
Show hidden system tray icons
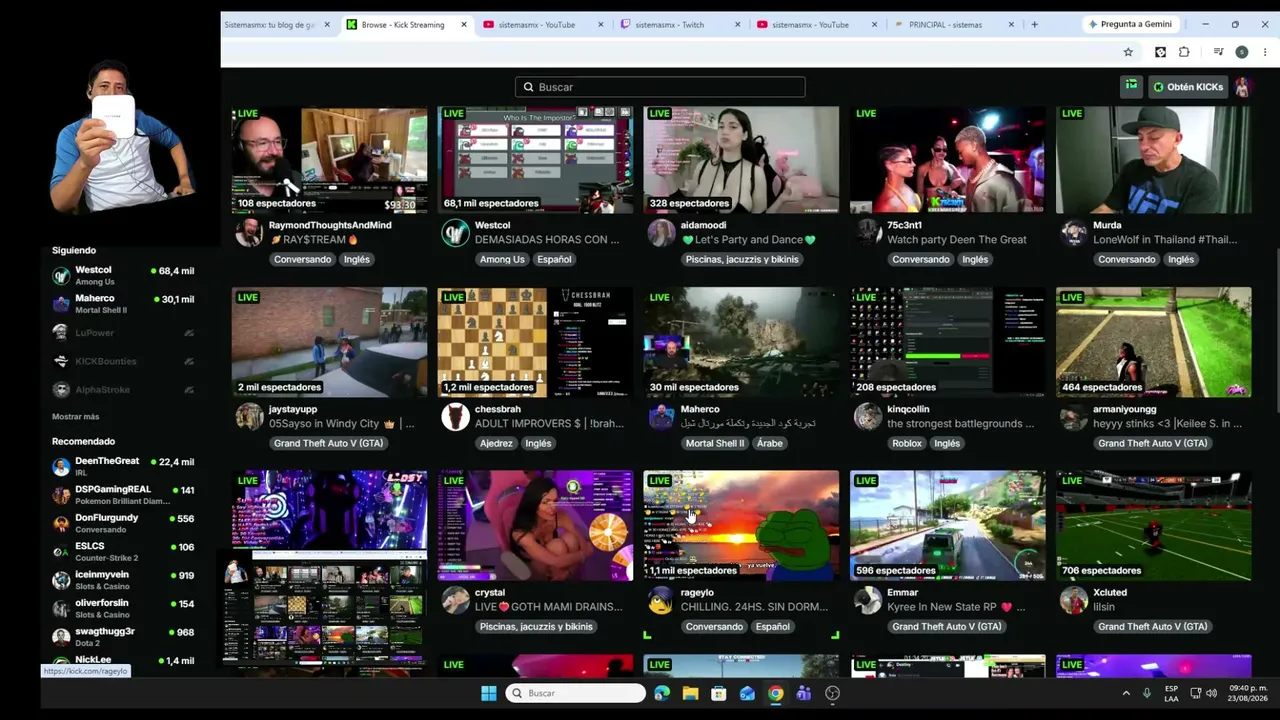pos(1126,693)
